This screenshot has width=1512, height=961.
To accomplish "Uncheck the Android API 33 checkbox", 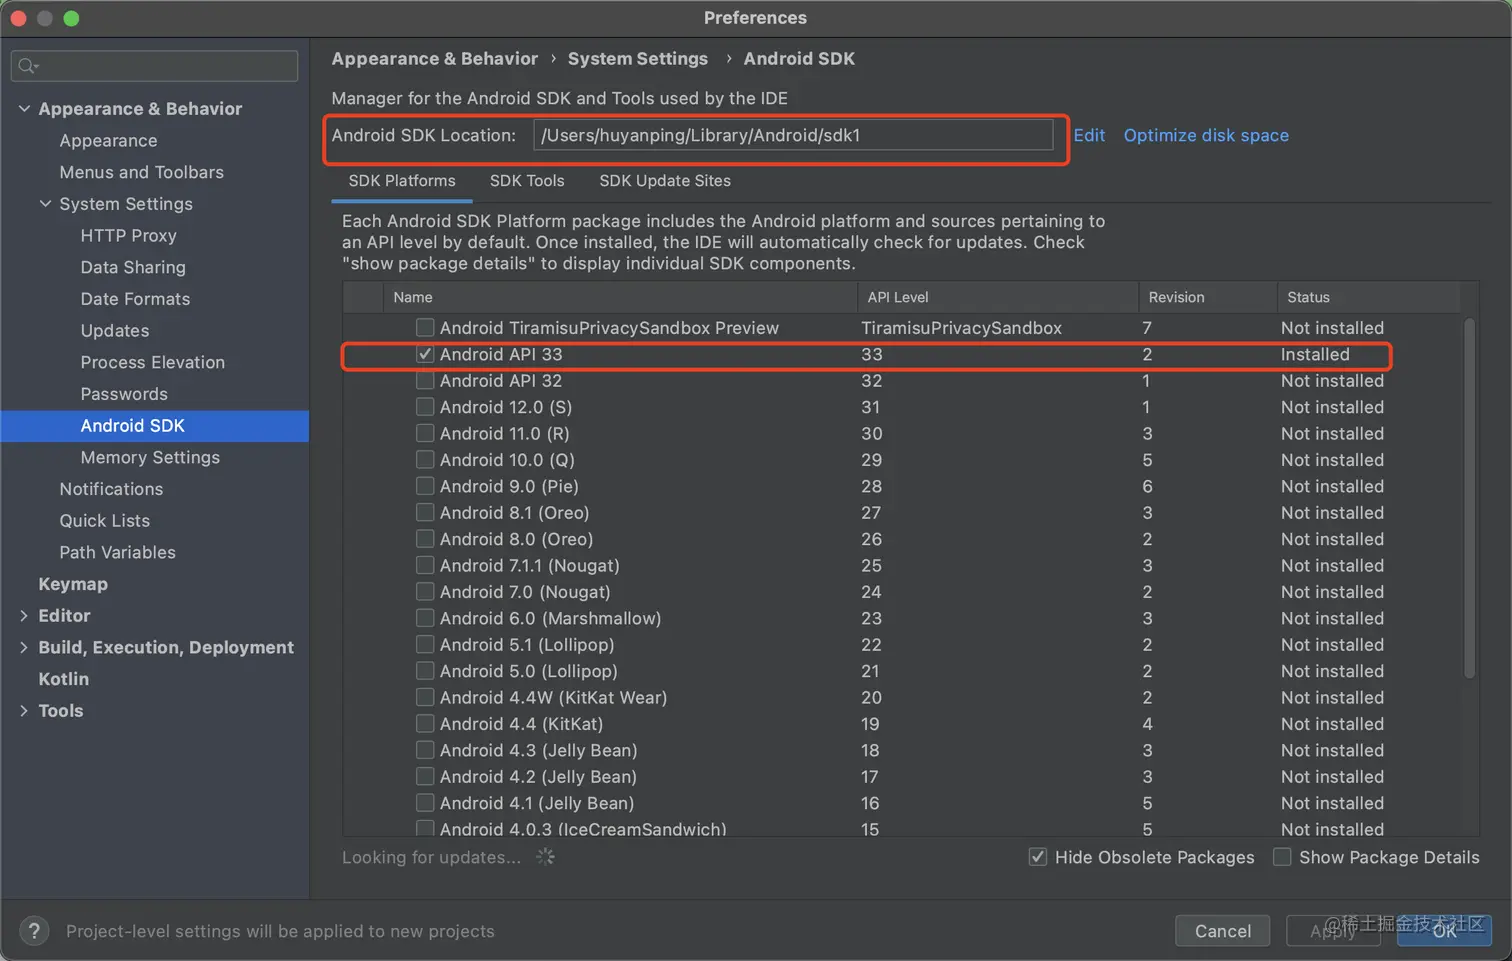I will (x=425, y=354).
